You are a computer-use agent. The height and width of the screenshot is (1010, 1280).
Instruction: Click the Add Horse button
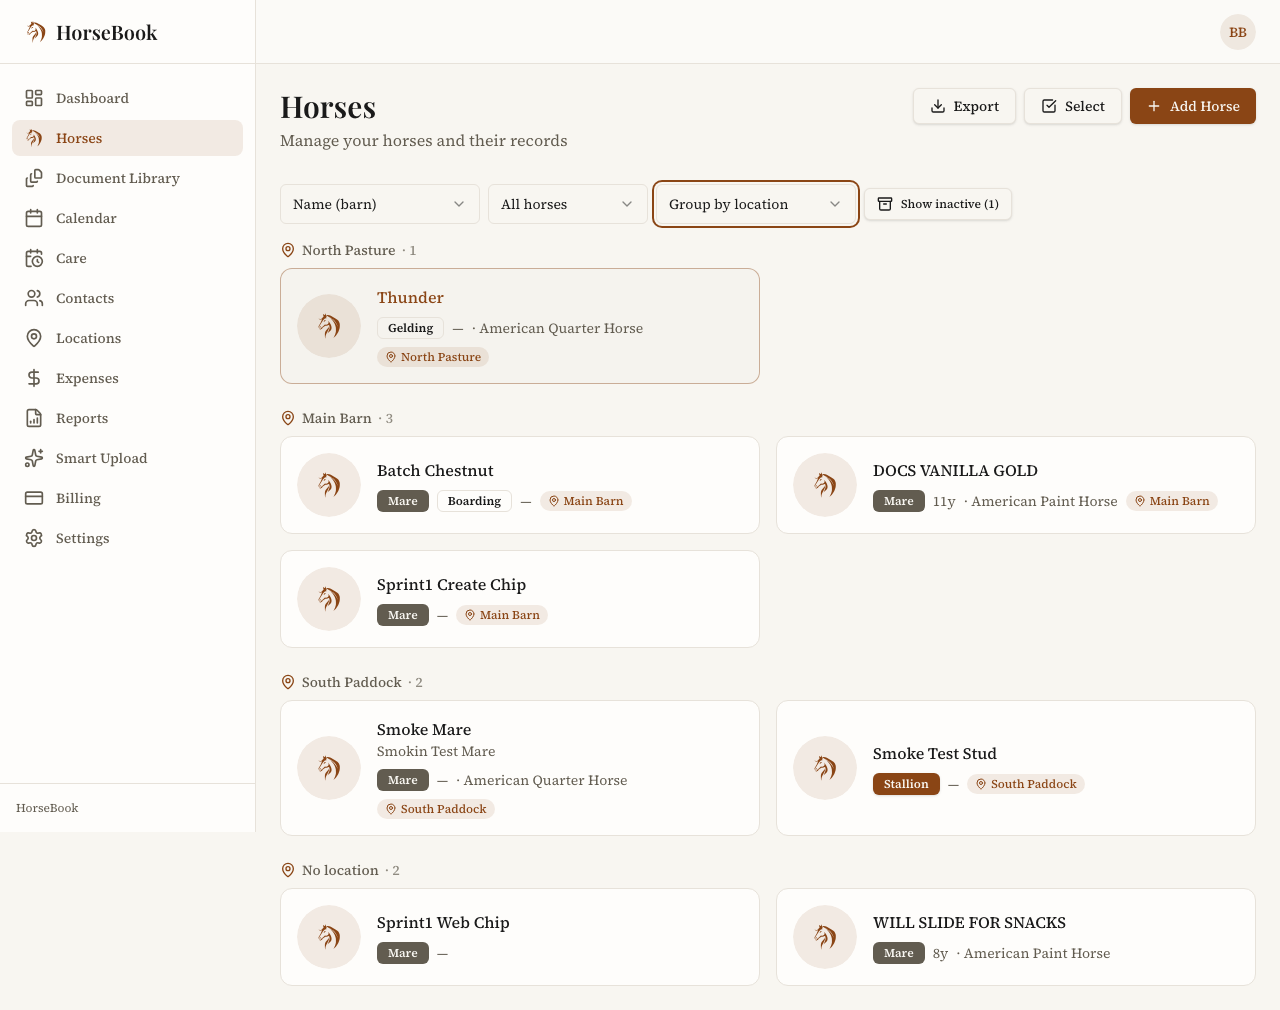click(1193, 106)
